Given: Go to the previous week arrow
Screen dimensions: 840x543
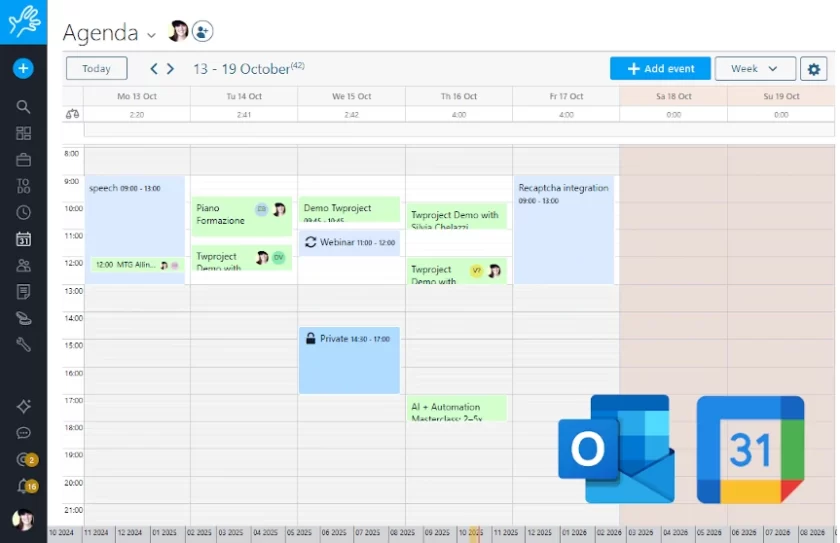Looking at the screenshot, I should pos(153,69).
